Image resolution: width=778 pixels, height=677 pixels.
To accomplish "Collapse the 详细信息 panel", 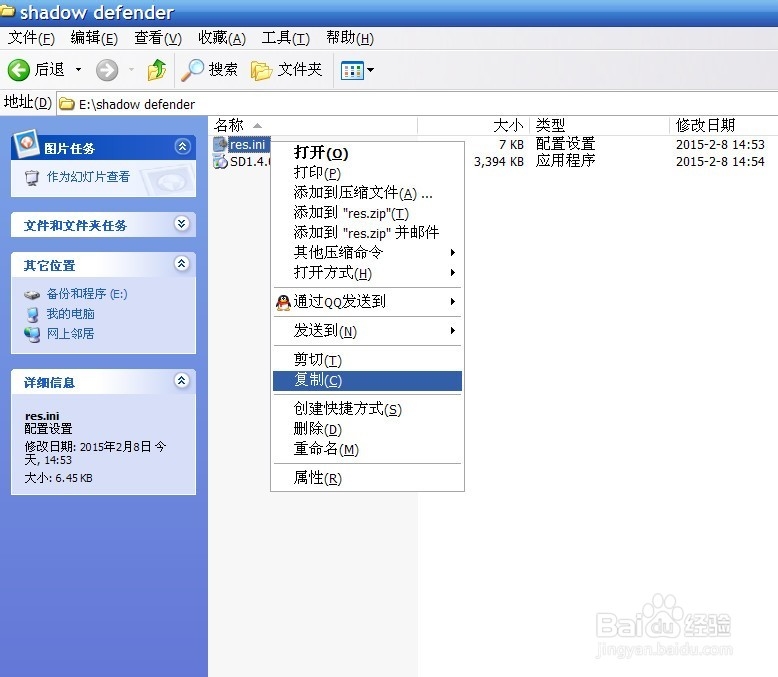I will click(182, 381).
